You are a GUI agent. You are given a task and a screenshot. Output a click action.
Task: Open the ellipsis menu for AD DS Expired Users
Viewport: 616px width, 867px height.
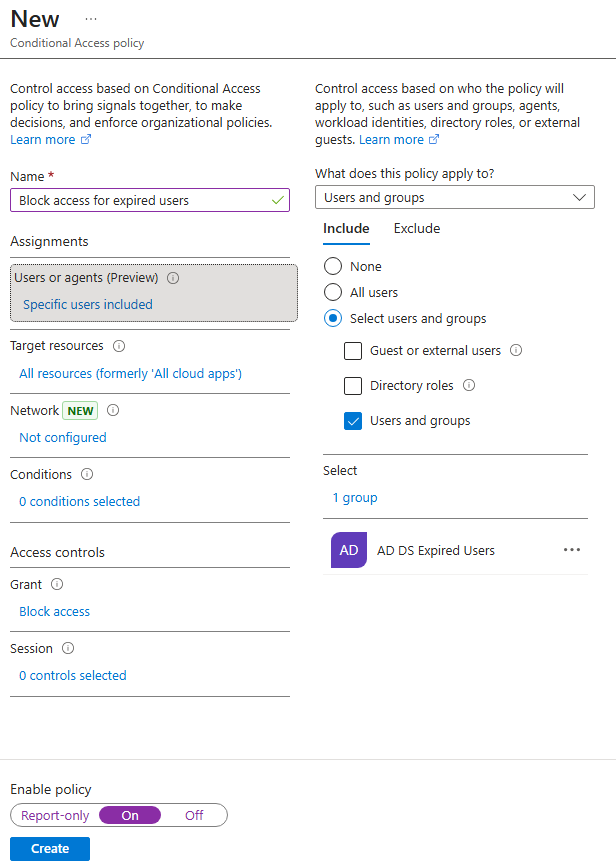click(571, 550)
